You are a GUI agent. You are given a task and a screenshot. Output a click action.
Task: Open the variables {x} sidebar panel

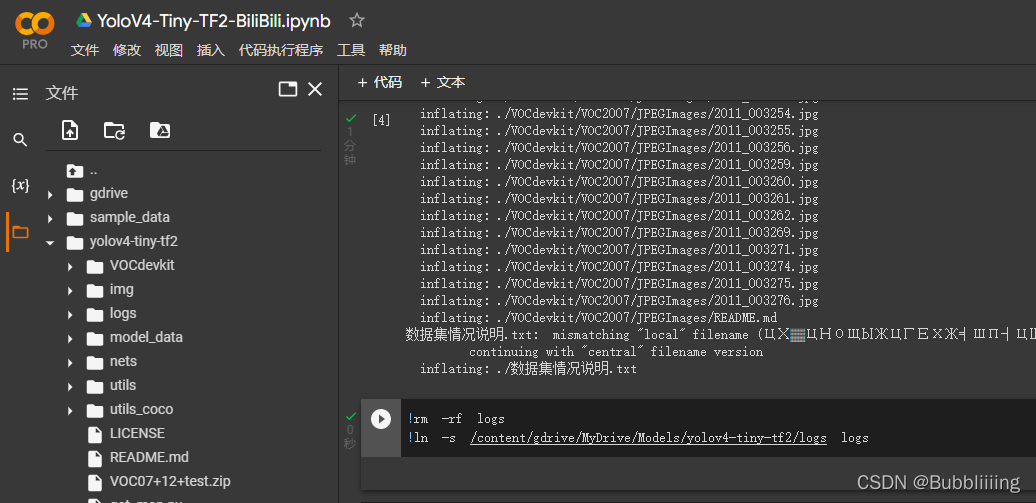pyautogui.click(x=20, y=186)
